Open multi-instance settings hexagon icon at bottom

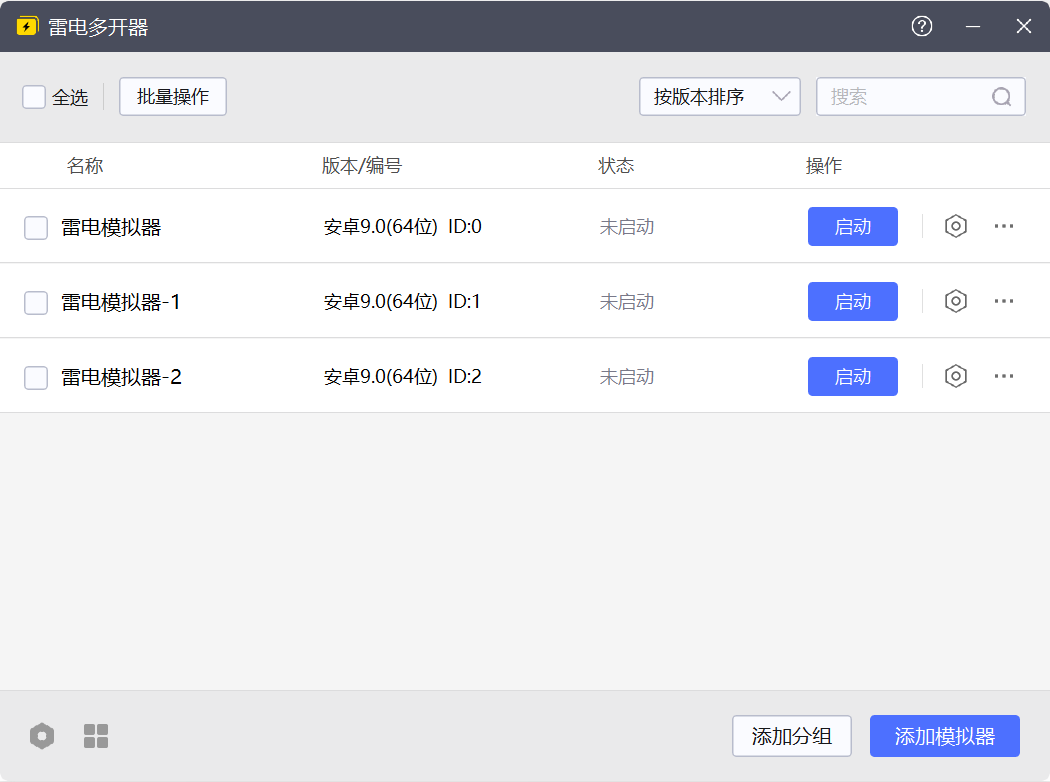click(42, 736)
